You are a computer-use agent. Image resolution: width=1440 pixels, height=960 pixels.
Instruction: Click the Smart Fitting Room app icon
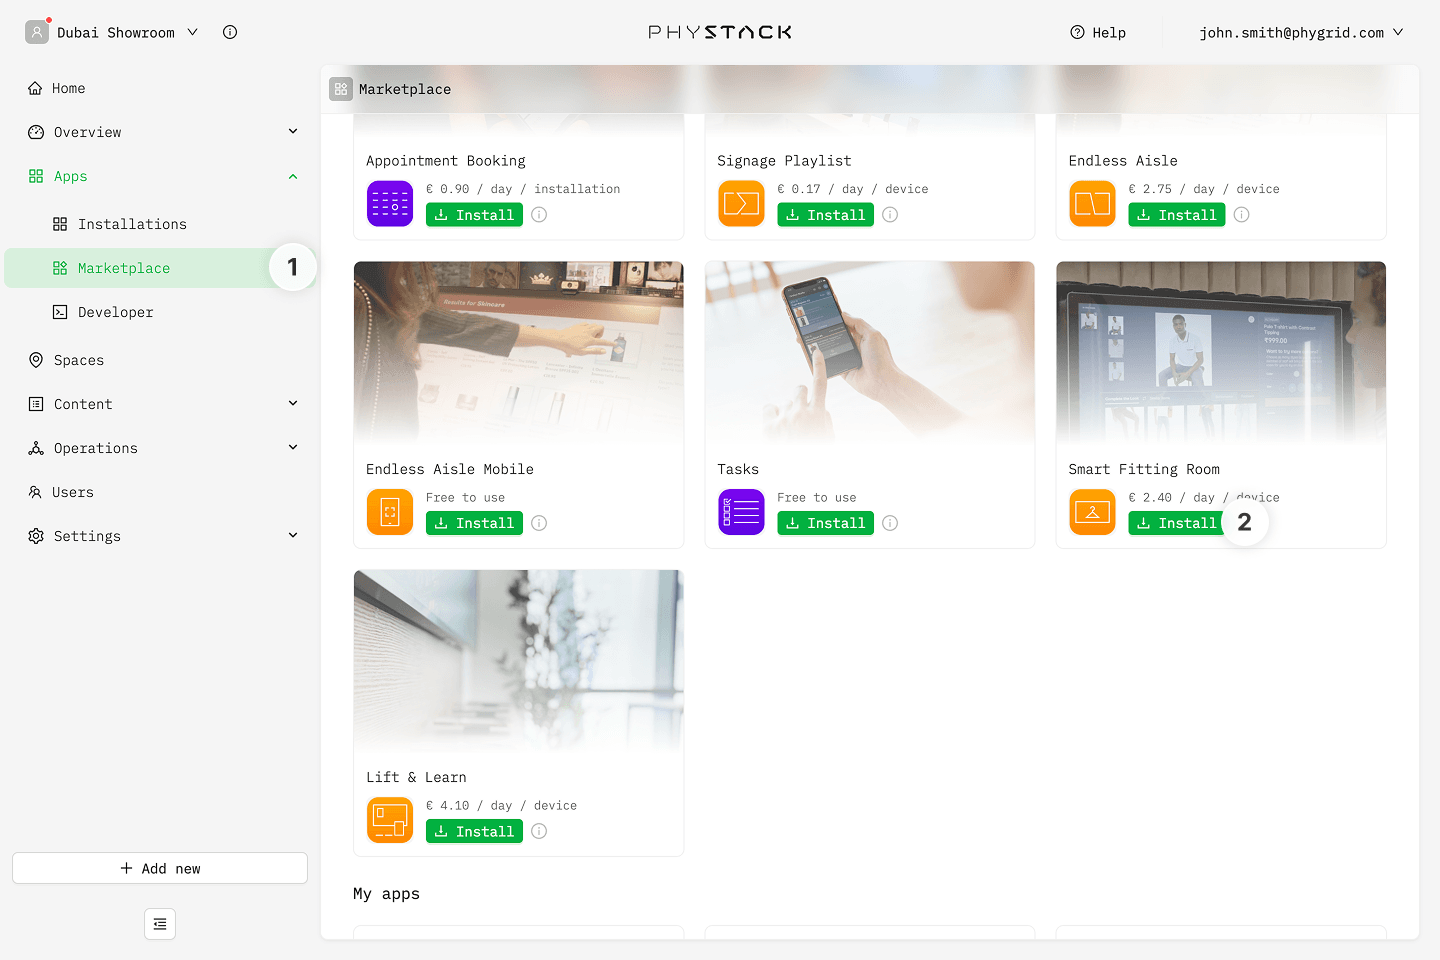[1092, 512]
